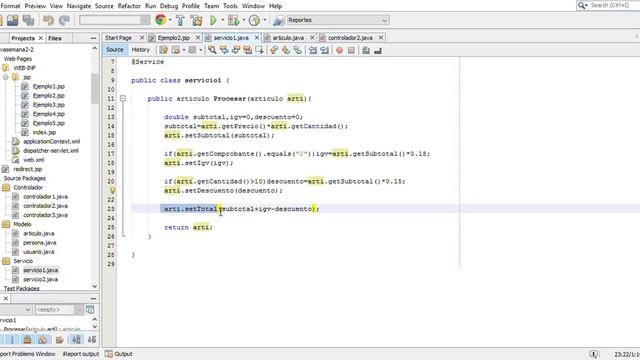Switch to the articulo.java editor tab
The image size is (640, 360).
pos(288,38)
